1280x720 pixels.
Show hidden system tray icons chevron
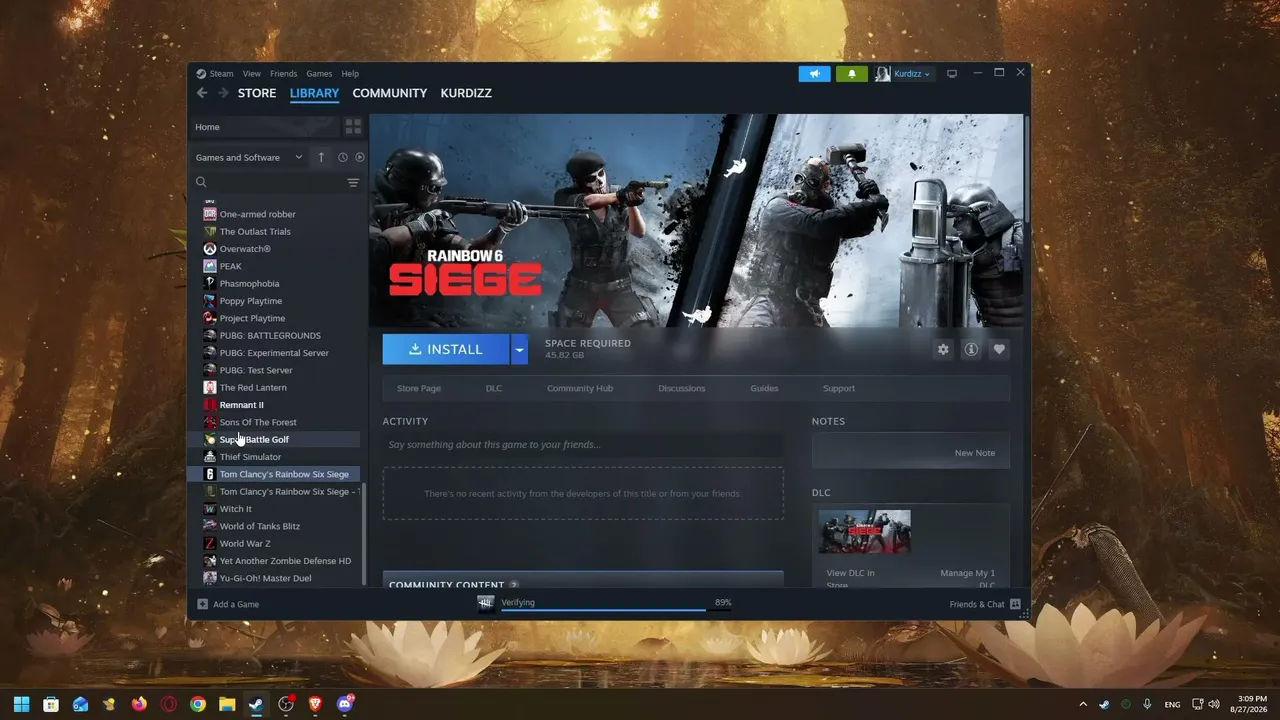(x=1083, y=704)
